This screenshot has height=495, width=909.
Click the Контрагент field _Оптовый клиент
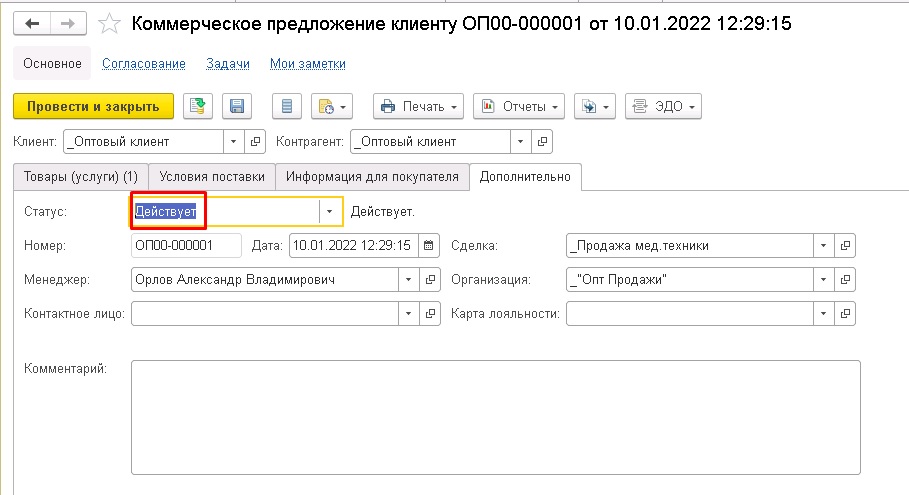tap(430, 141)
